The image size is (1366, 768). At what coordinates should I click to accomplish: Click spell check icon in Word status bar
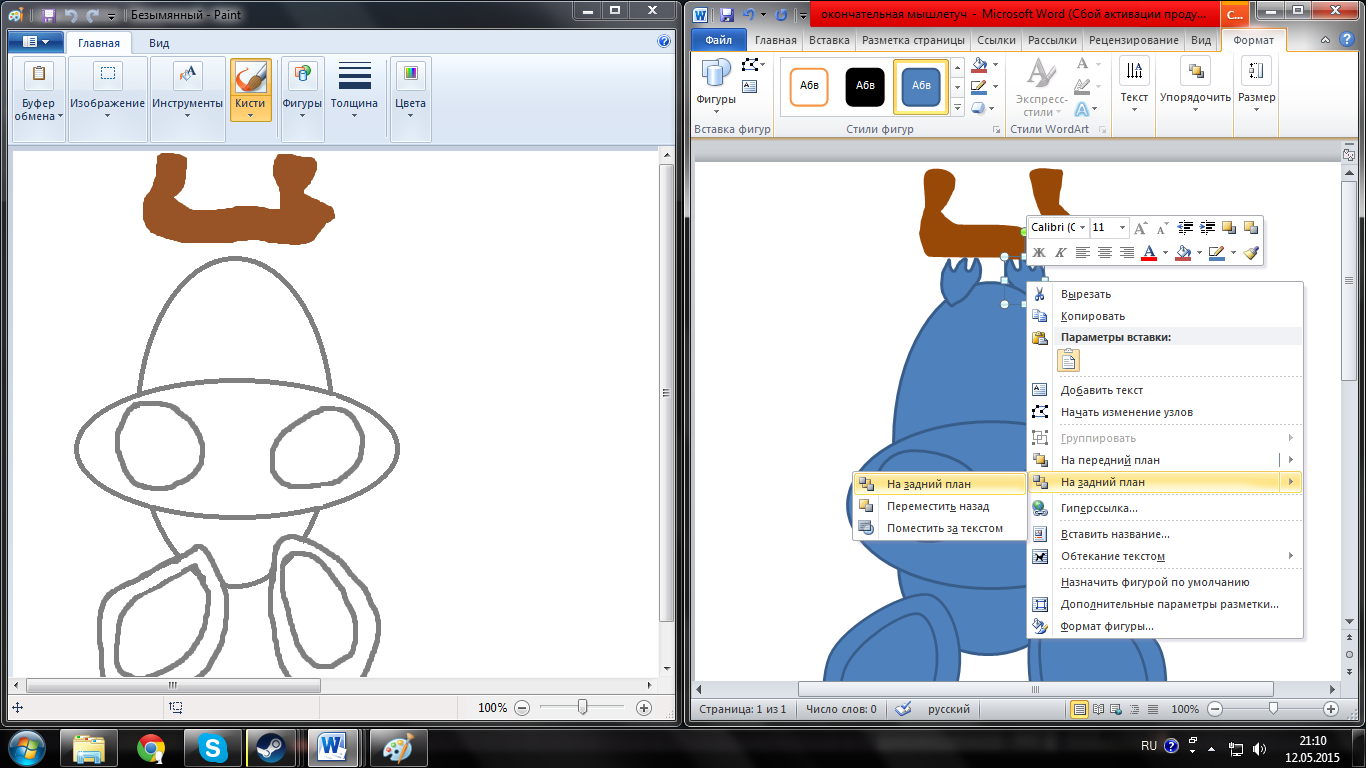coord(903,709)
